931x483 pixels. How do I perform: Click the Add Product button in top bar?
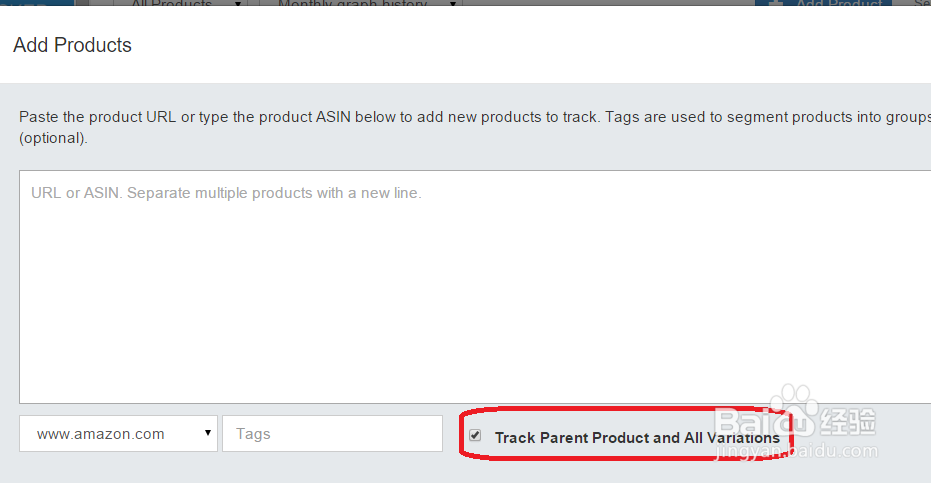click(x=824, y=3)
